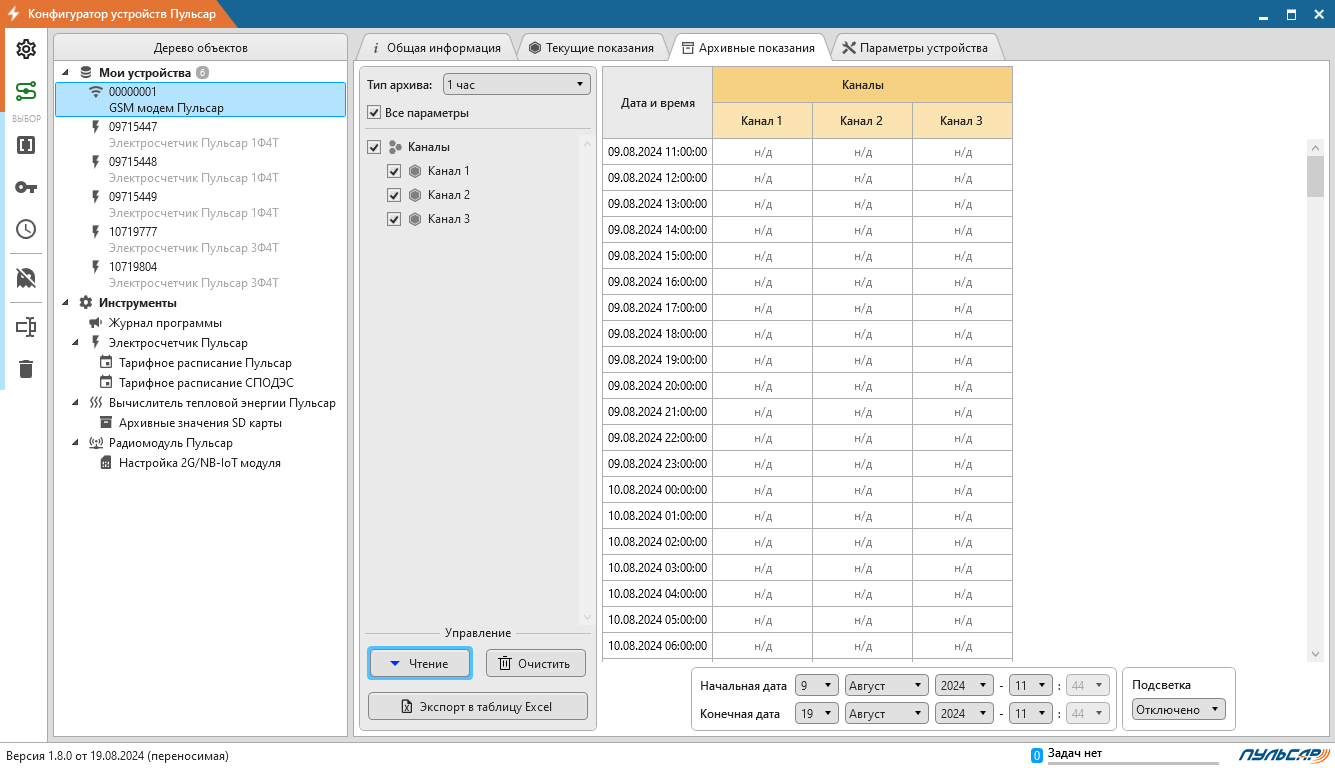
Task: Select the green device tree sidebar icon
Action: pyautogui.click(x=26, y=92)
